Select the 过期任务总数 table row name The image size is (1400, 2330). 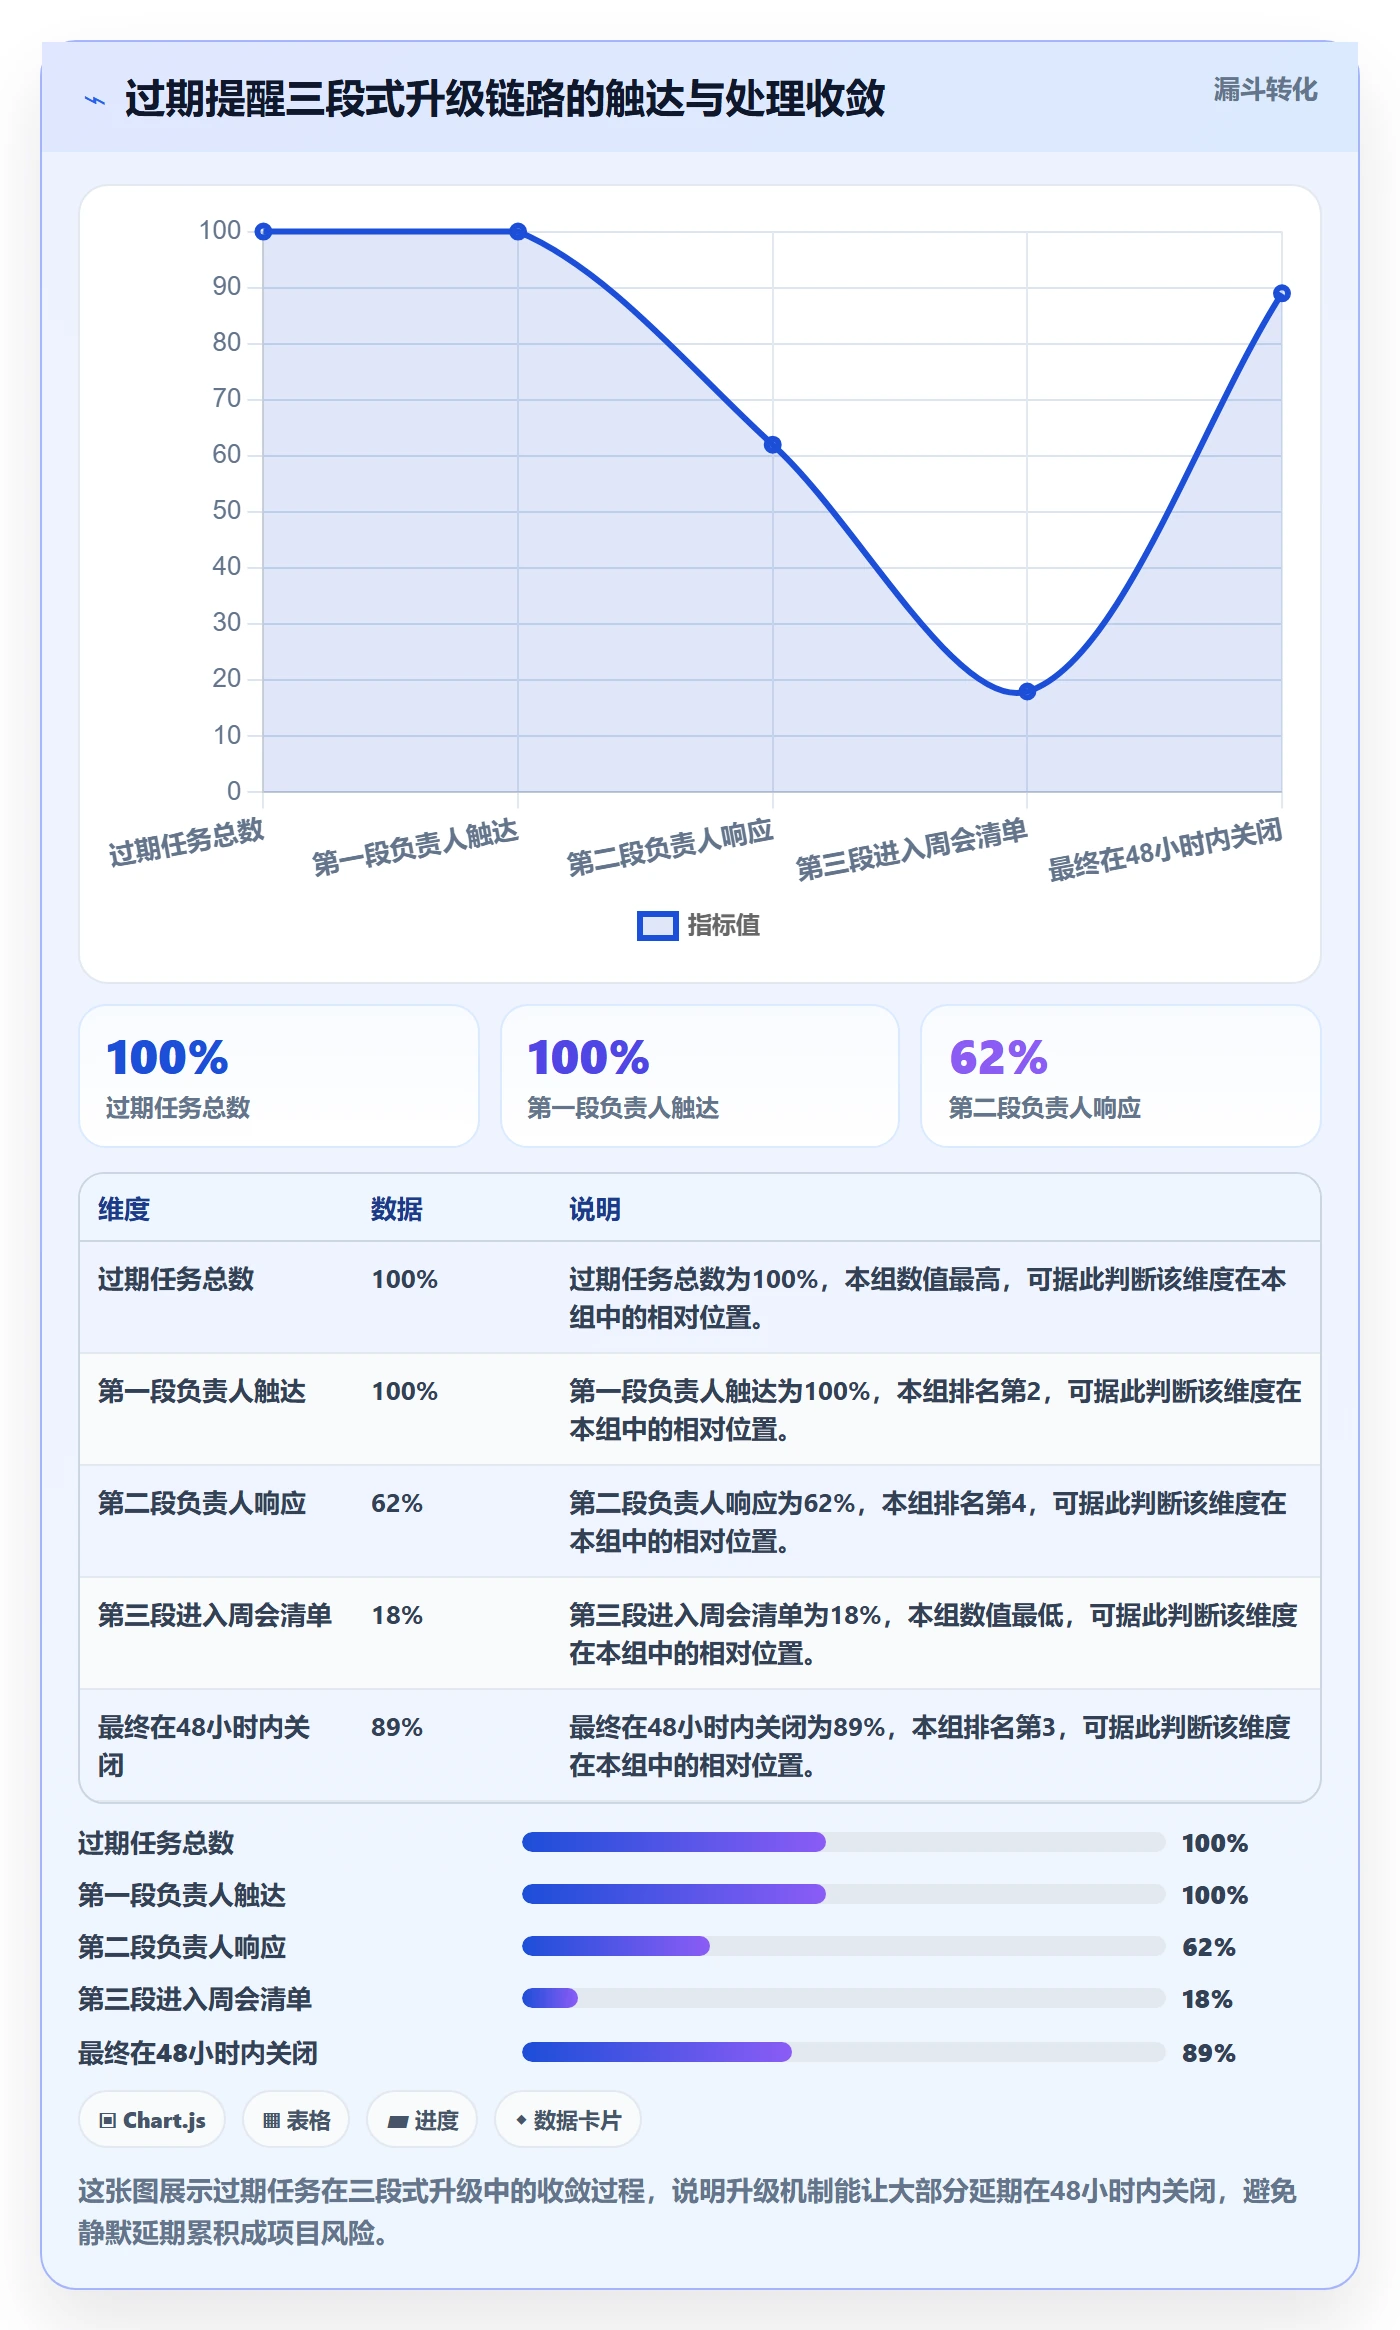(176, 1279)
